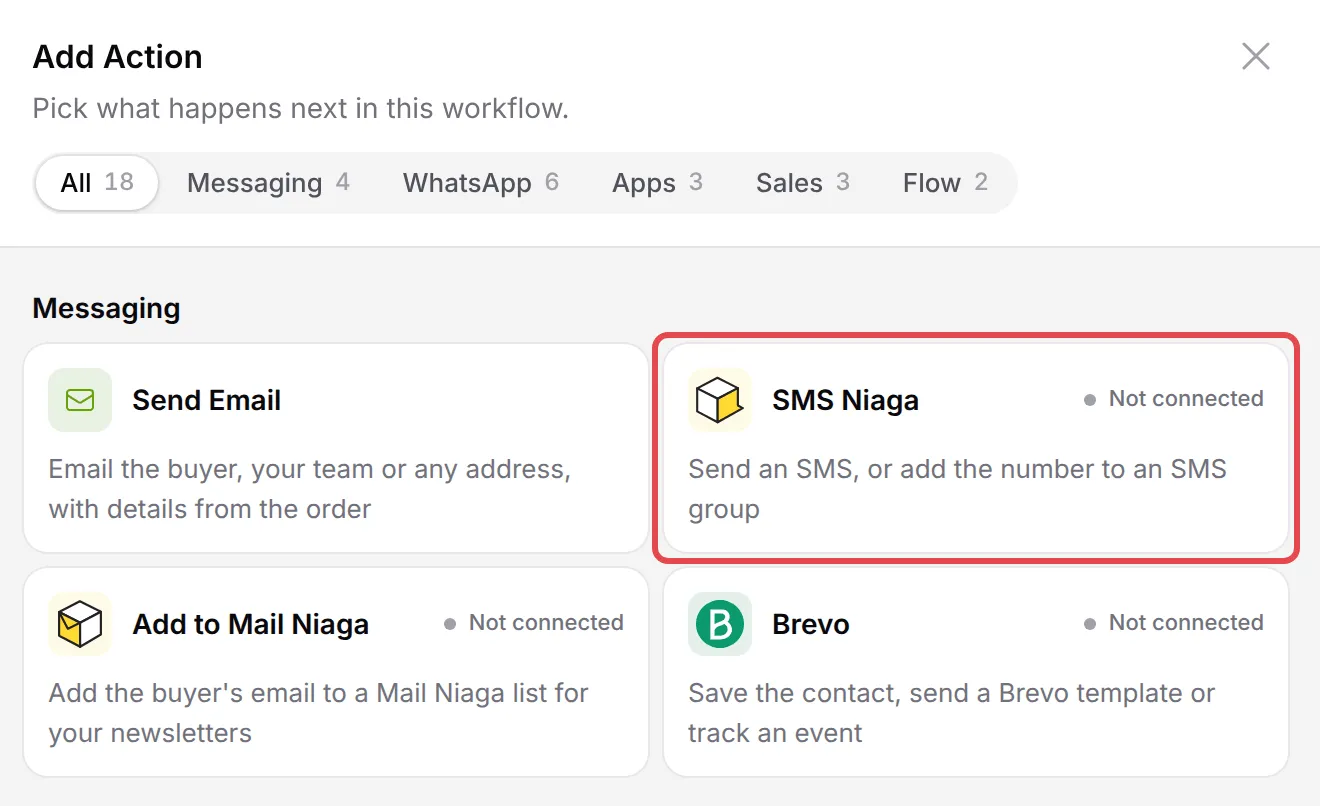The image size is (1320, 806).
Task: Switch to the Messaging filter tab
Action: tap(268, 183)
